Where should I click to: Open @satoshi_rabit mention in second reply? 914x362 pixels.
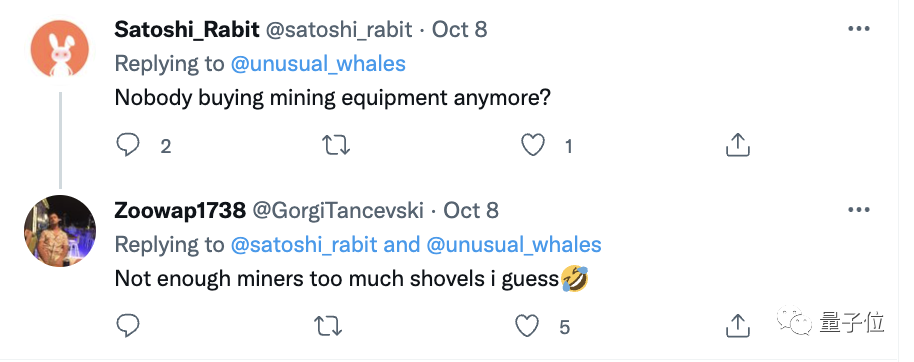[304, 245]
